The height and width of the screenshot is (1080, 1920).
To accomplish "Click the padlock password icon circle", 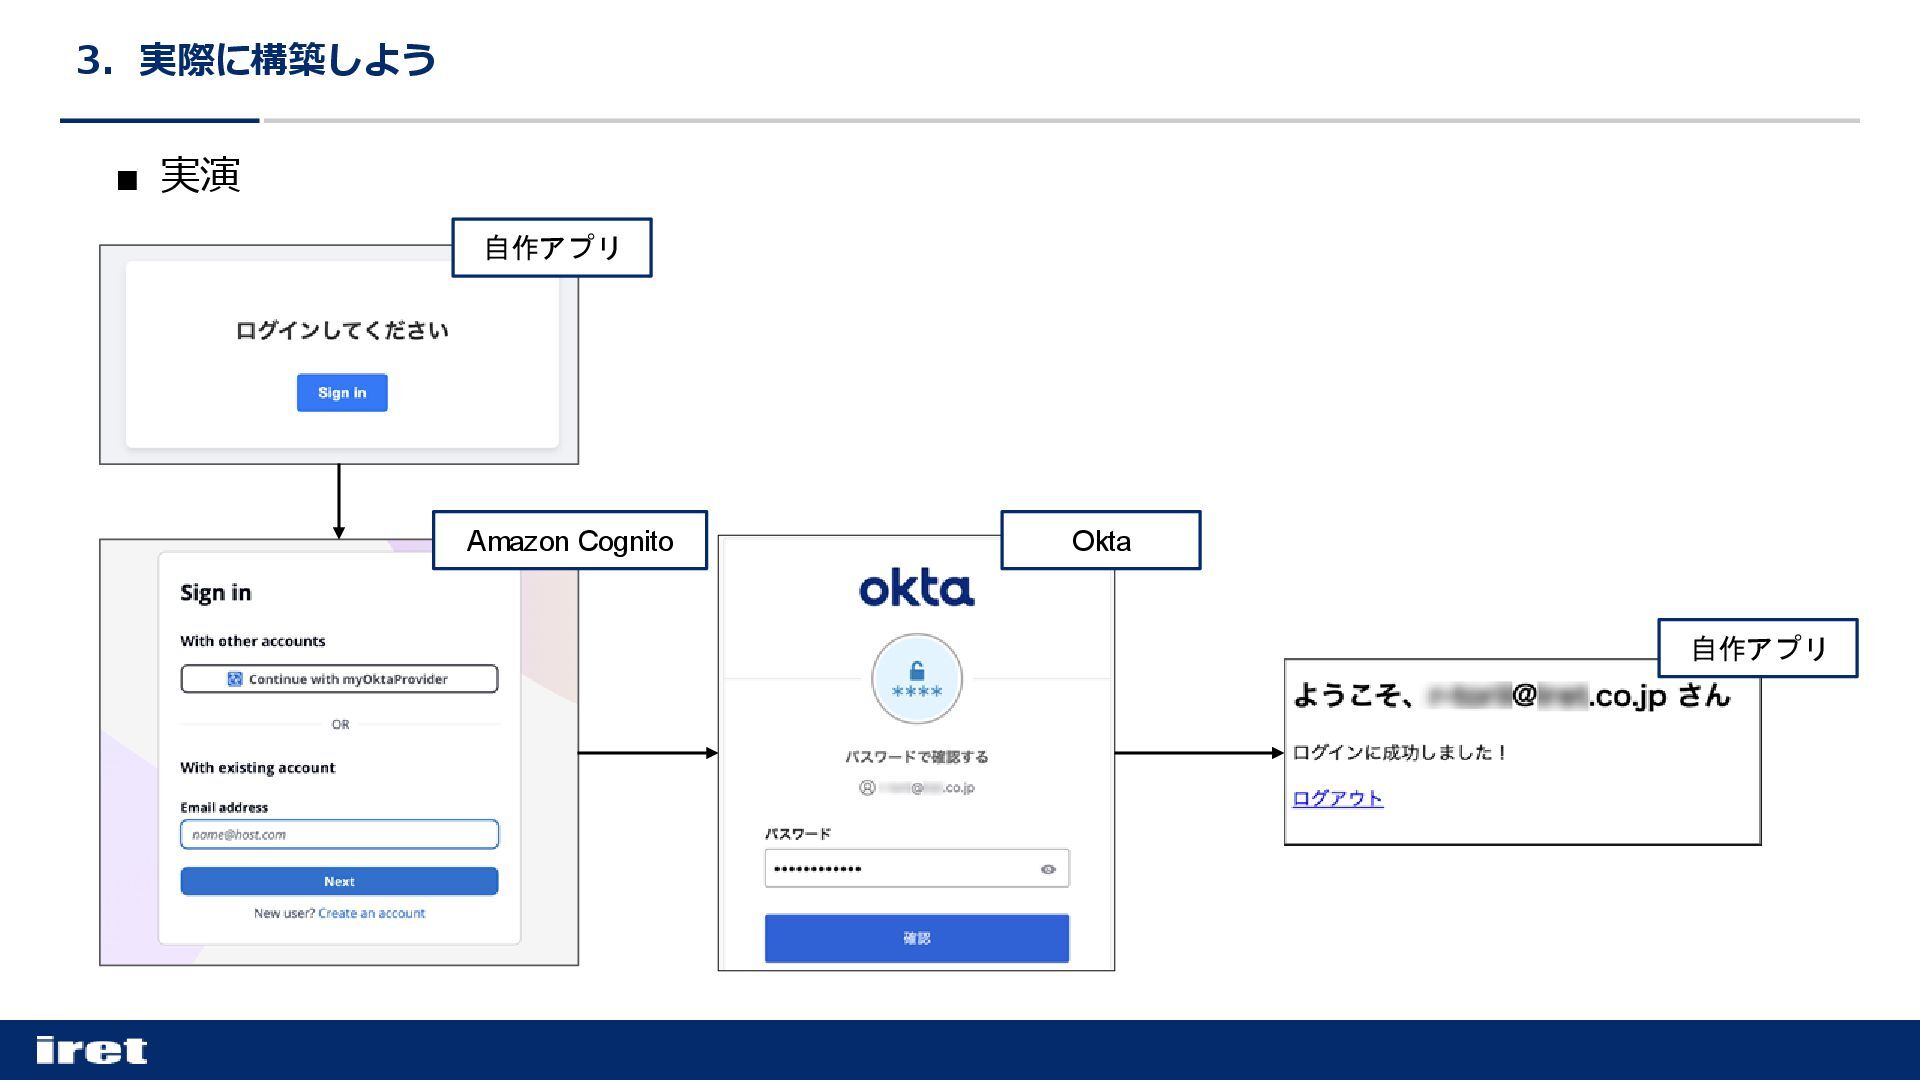I will pos(916,679).
